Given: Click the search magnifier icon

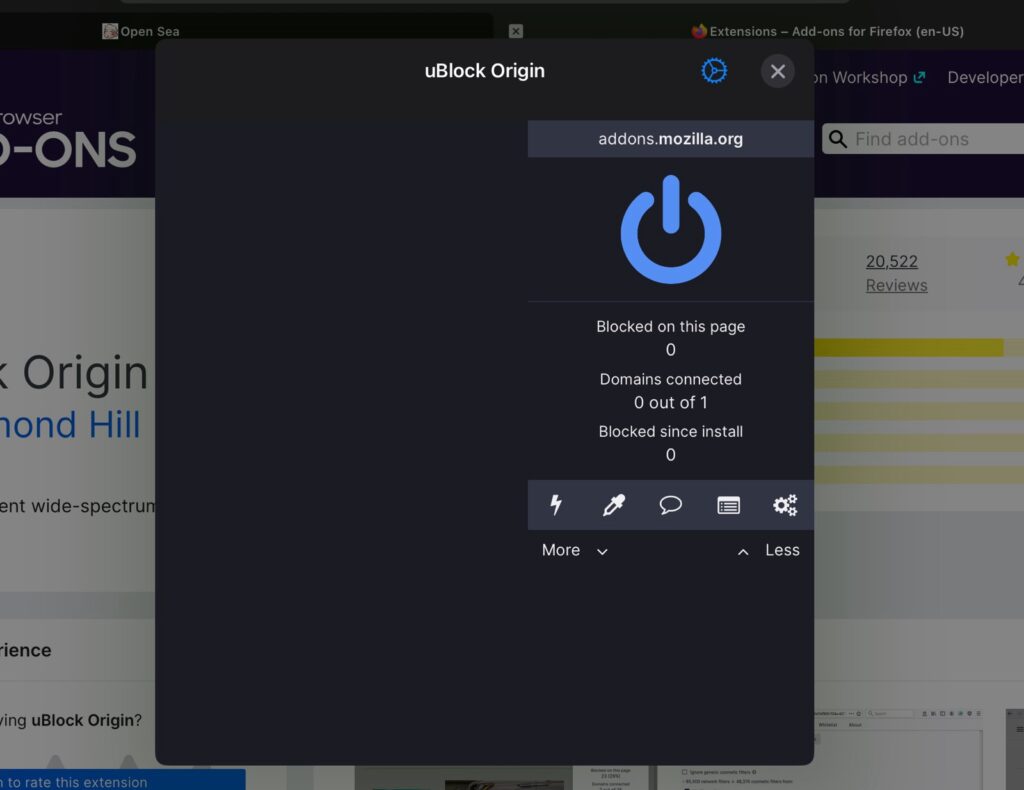Looking at the screenshot, I should coord(837,139).
